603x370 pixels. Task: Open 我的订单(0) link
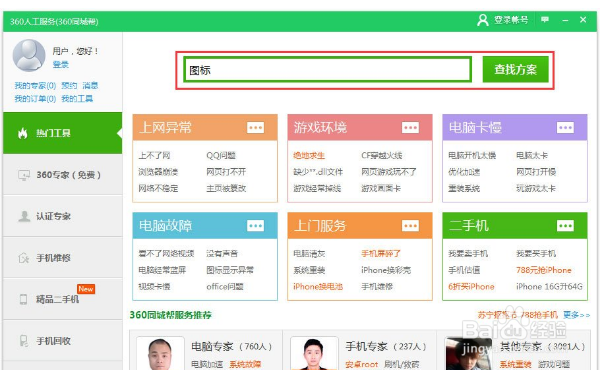tap(35, 99)
